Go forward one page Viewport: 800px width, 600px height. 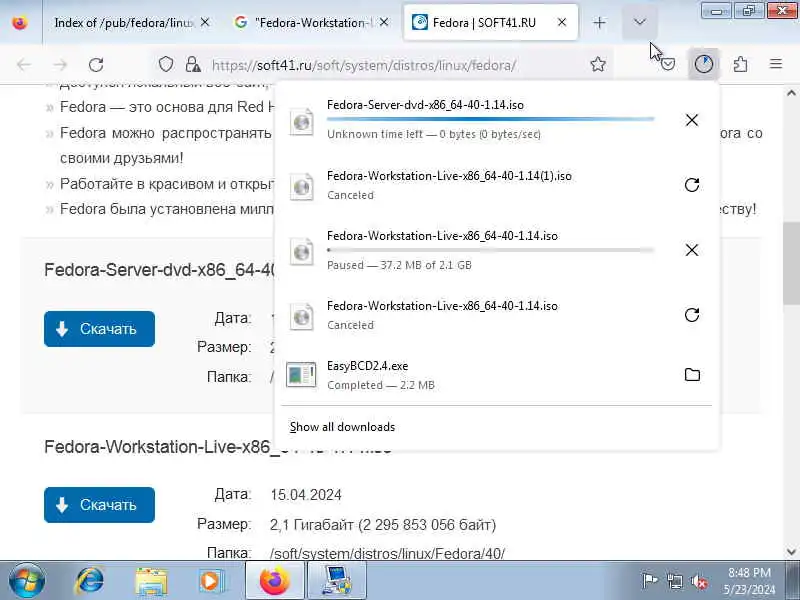pos(60,65)
